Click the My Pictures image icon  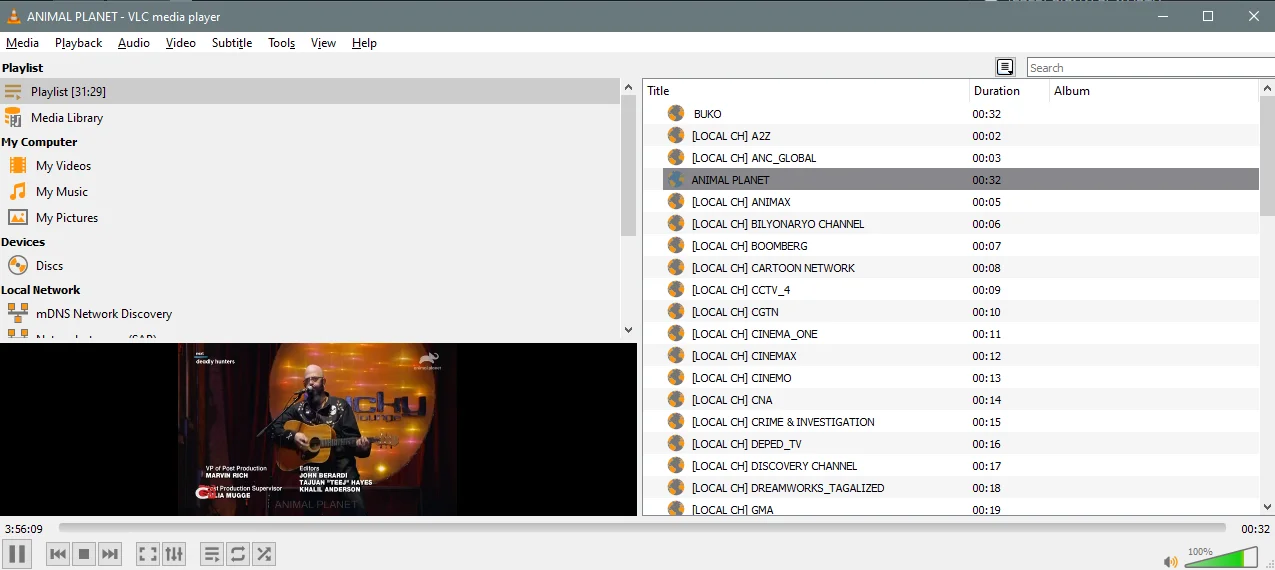click(17, 217)
